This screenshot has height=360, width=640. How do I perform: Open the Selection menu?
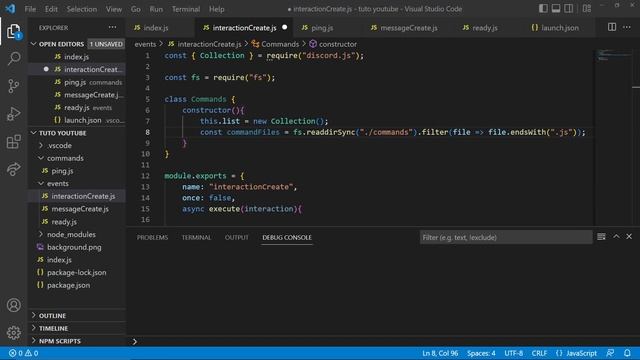(82, 9)
